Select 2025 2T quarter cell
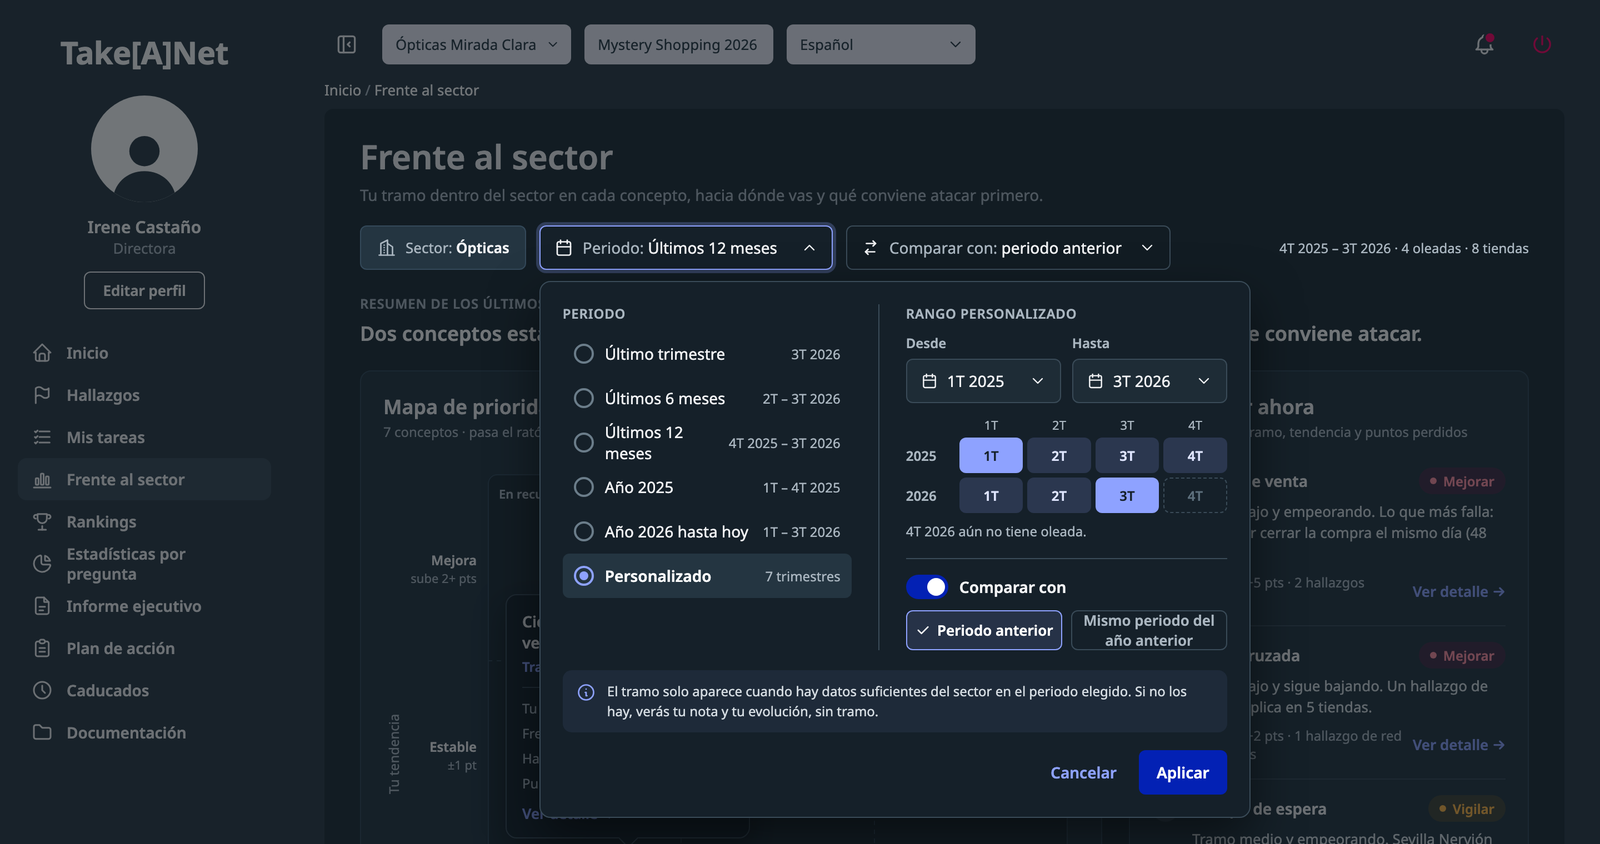This screenshot has width=1600, height=844. coord(1059,455)
